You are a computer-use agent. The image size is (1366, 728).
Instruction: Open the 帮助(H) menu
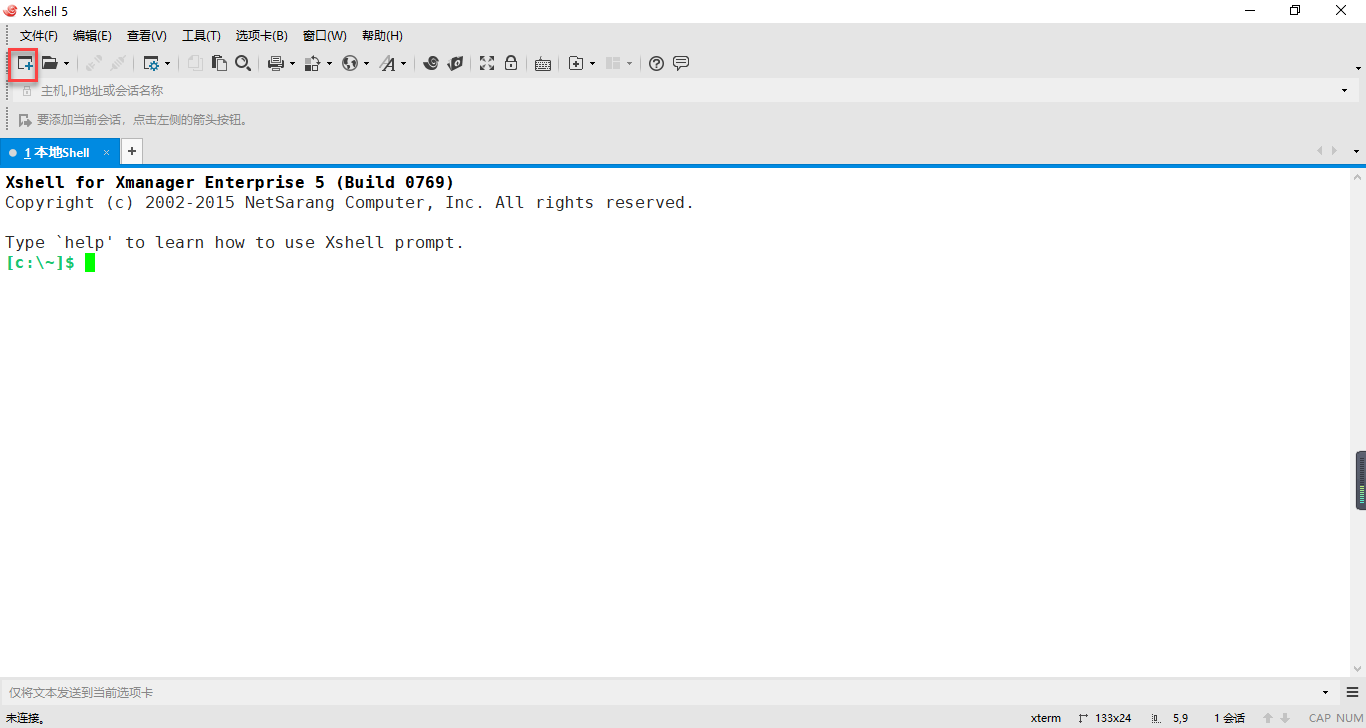[x=382, y=36]
